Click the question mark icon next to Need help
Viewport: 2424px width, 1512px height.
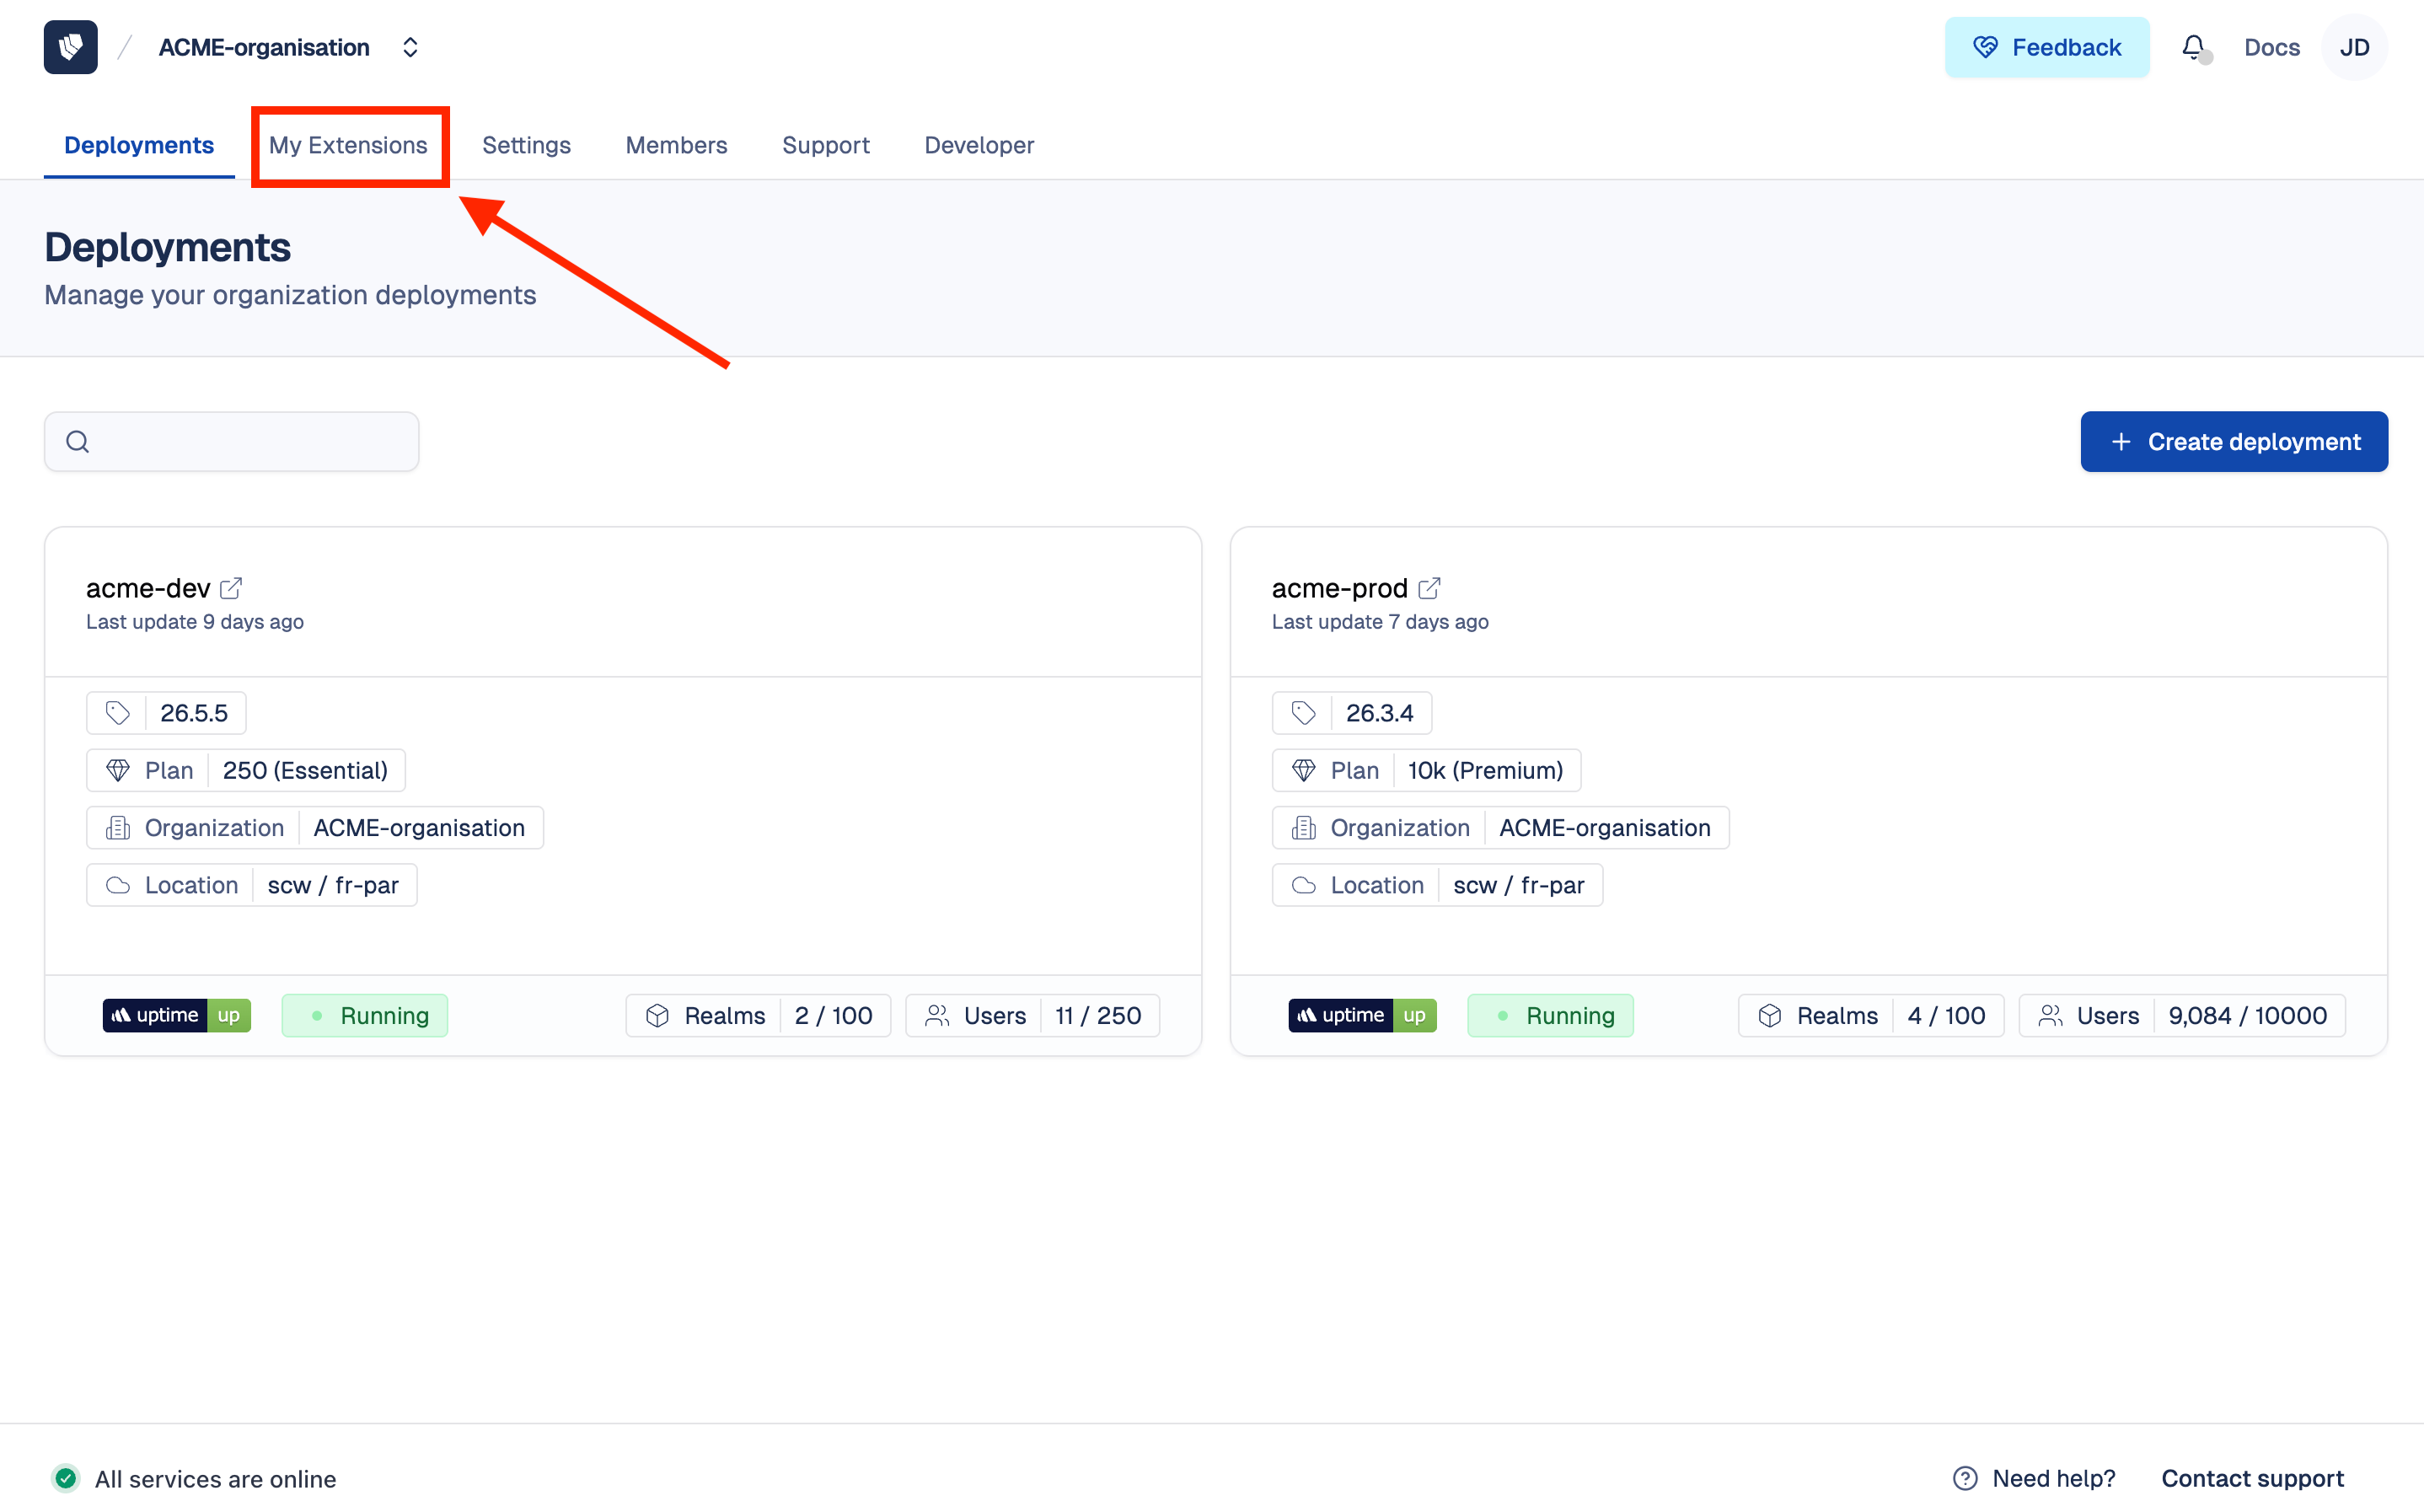click(x=1965, y=1478)
